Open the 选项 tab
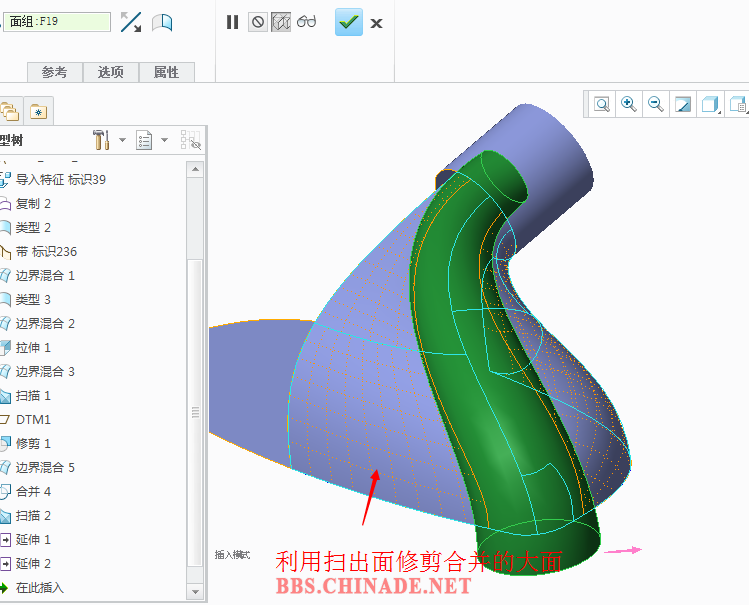This screenshot has height=605, width=749. (110, 72)
